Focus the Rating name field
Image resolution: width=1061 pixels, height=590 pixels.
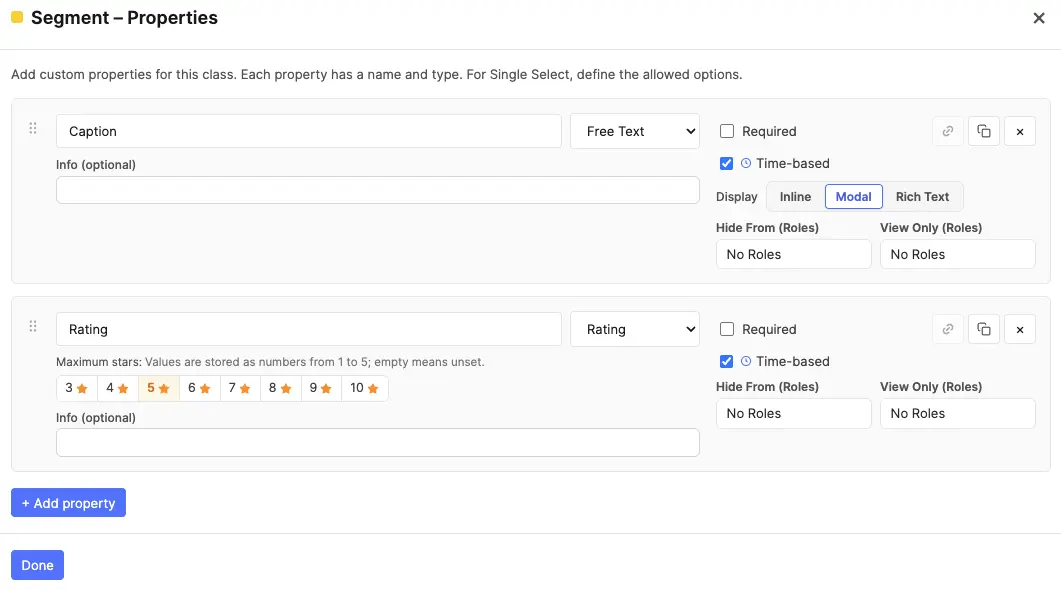[309, 330]
